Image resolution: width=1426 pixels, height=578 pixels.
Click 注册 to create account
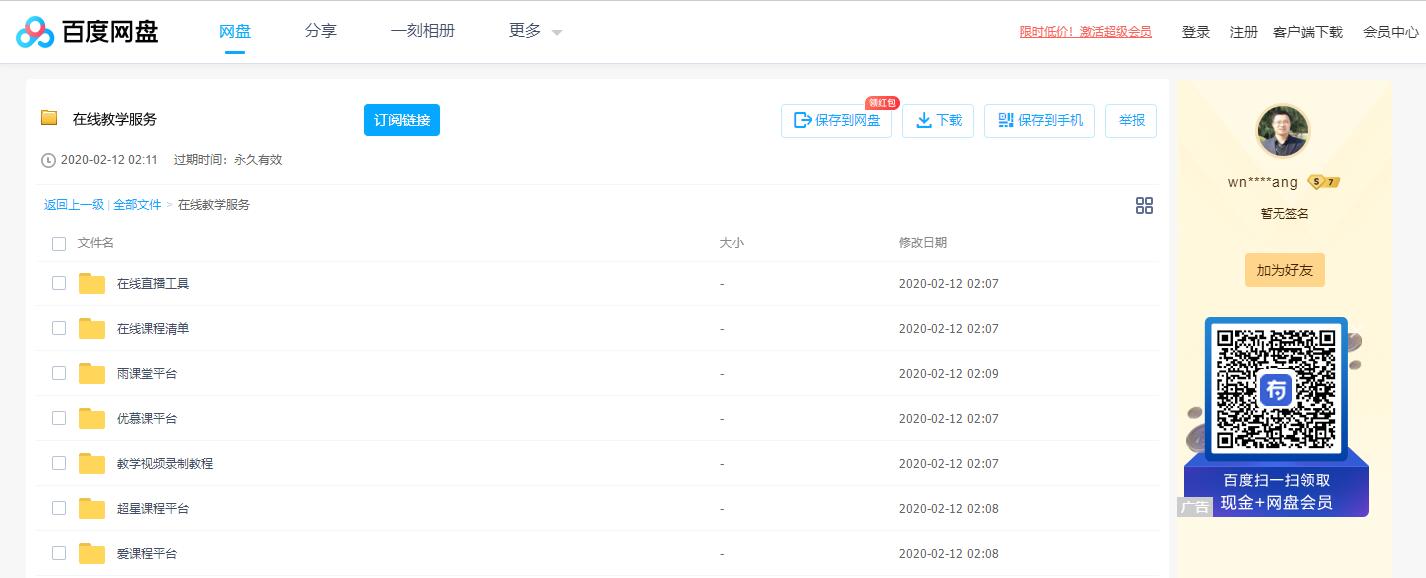point(1244,32)
